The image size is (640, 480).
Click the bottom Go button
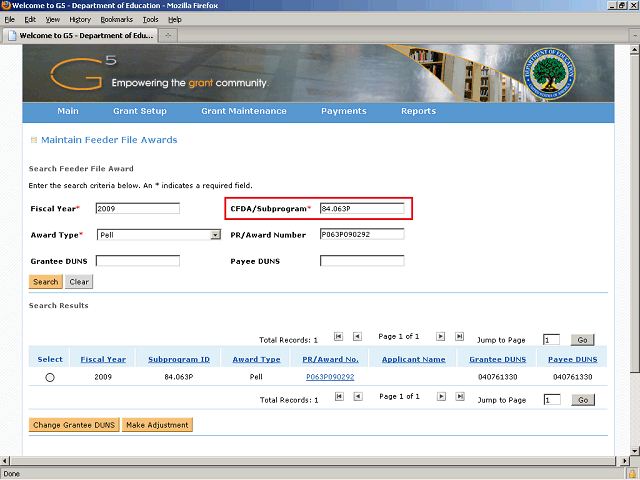pos(583,400)
